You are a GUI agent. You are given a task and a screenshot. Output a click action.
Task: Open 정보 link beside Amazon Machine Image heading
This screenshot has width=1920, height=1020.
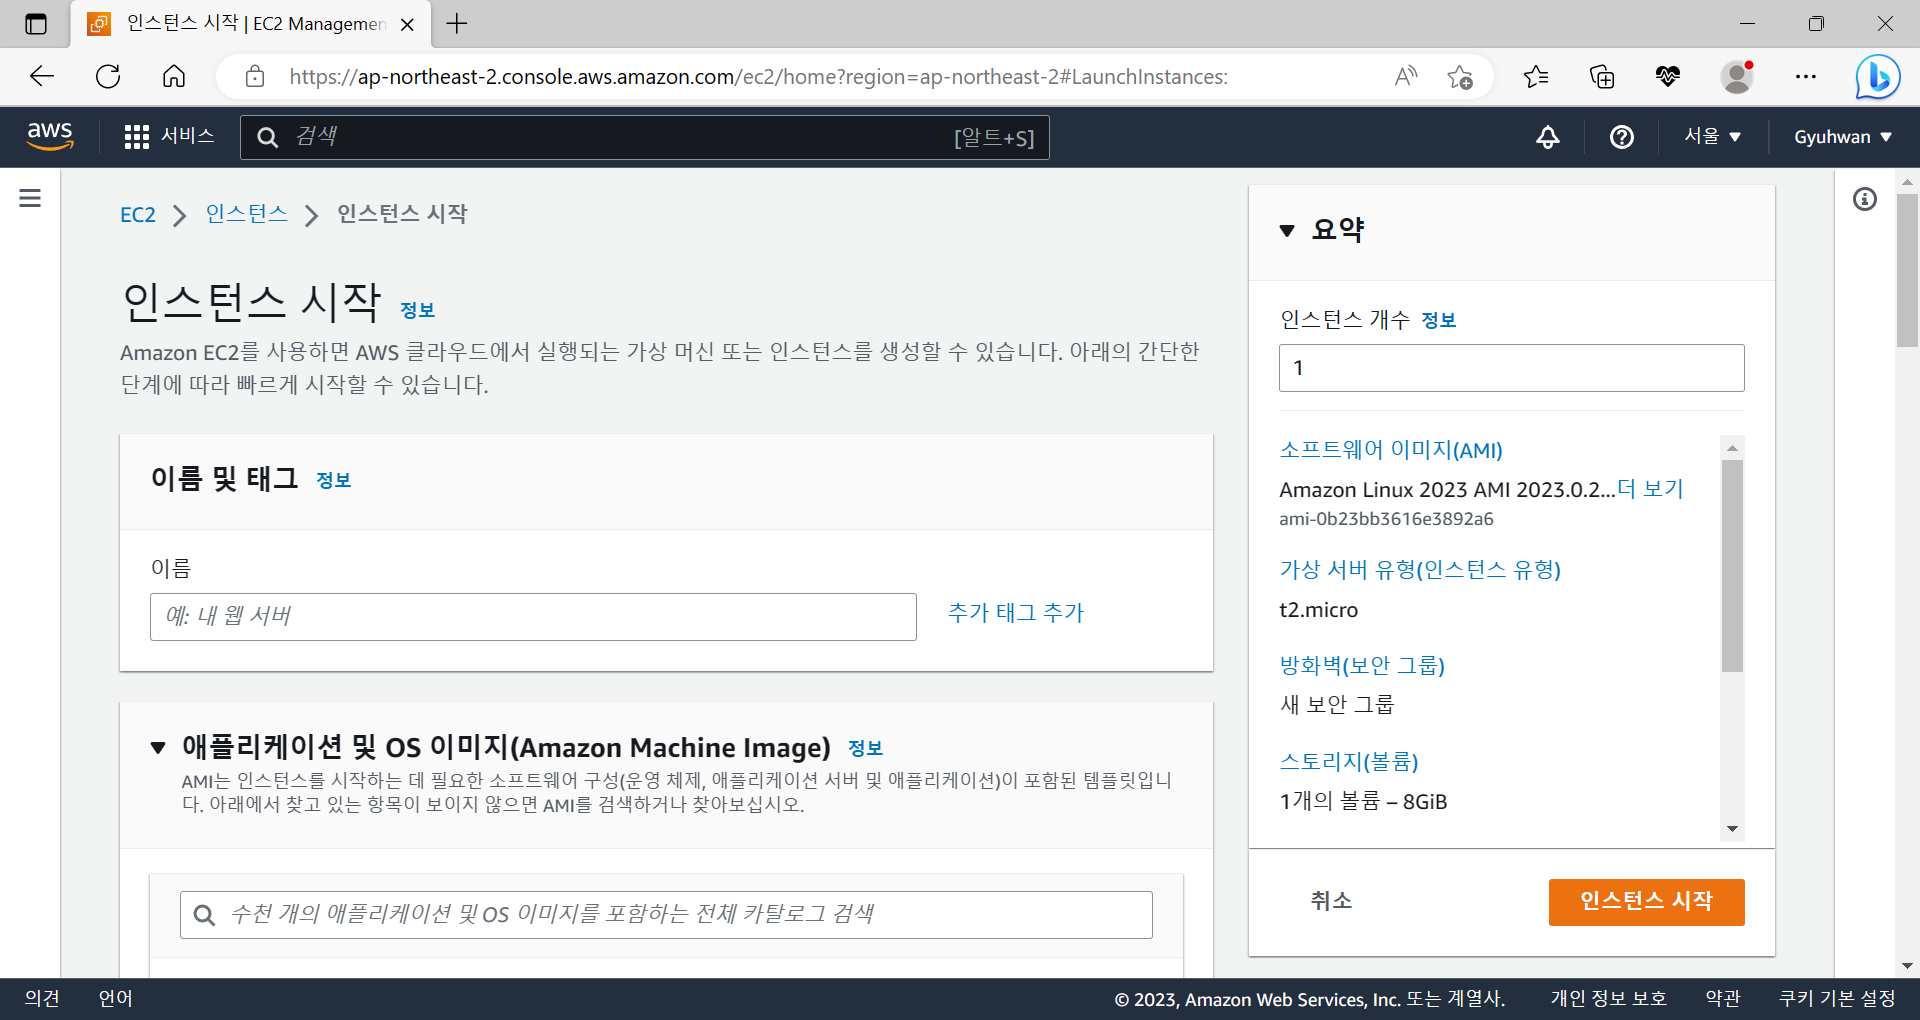tap(865, 748)
